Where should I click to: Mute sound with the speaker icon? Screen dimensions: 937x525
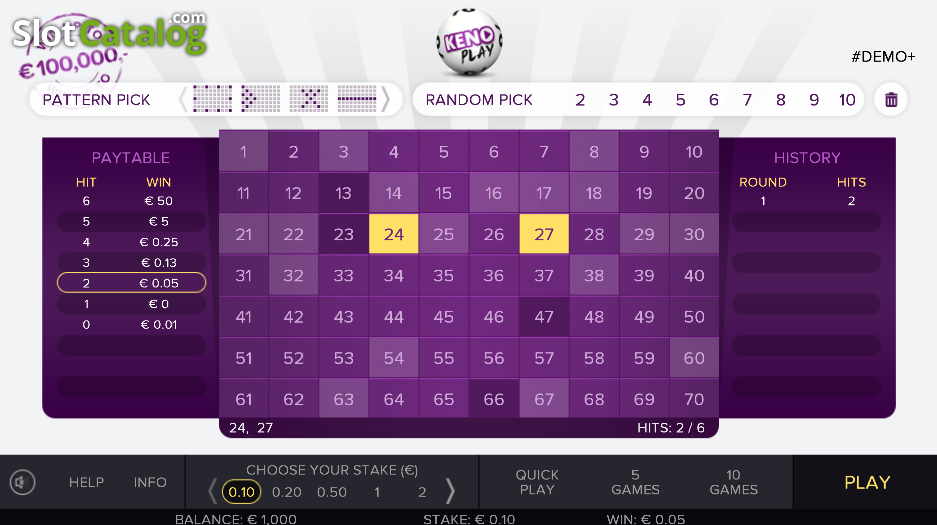click(22, 482)
